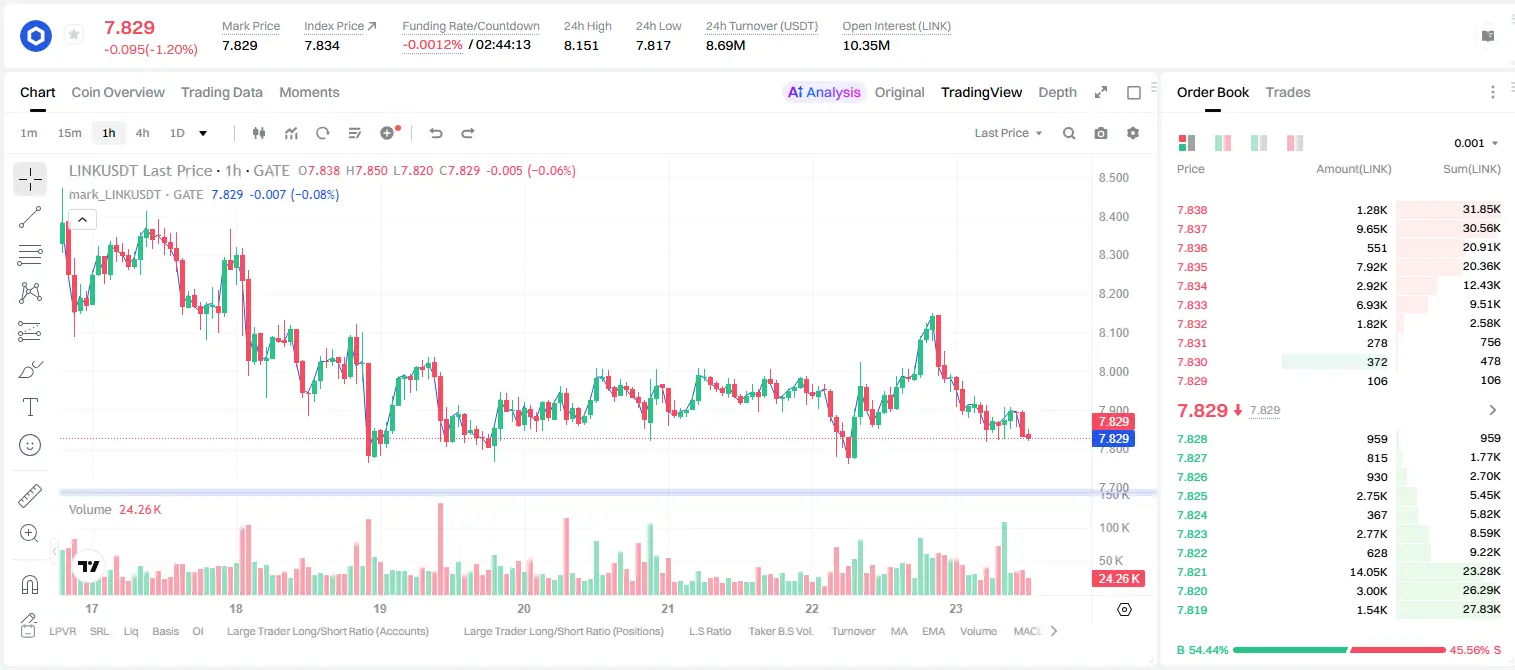Open the Last Price dropdown
Viewport: 1515px width, 670px height.
tap(1008, 133)
